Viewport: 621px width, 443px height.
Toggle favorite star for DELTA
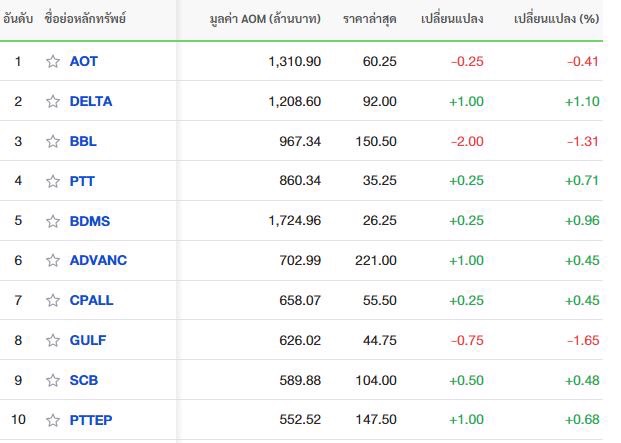53,102
